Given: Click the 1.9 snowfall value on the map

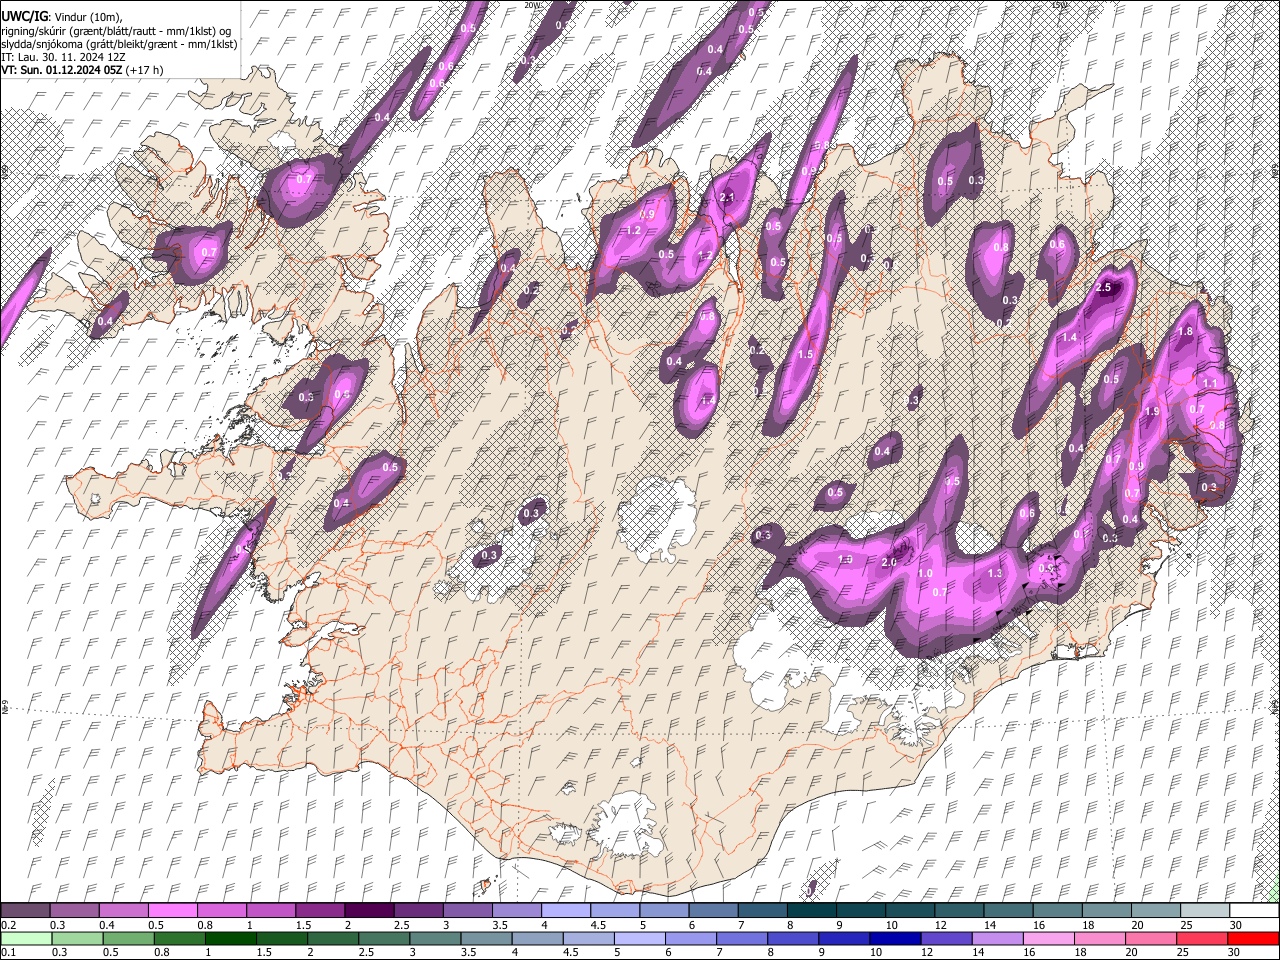Looking at the screenshot, I should coord(1151,412).
